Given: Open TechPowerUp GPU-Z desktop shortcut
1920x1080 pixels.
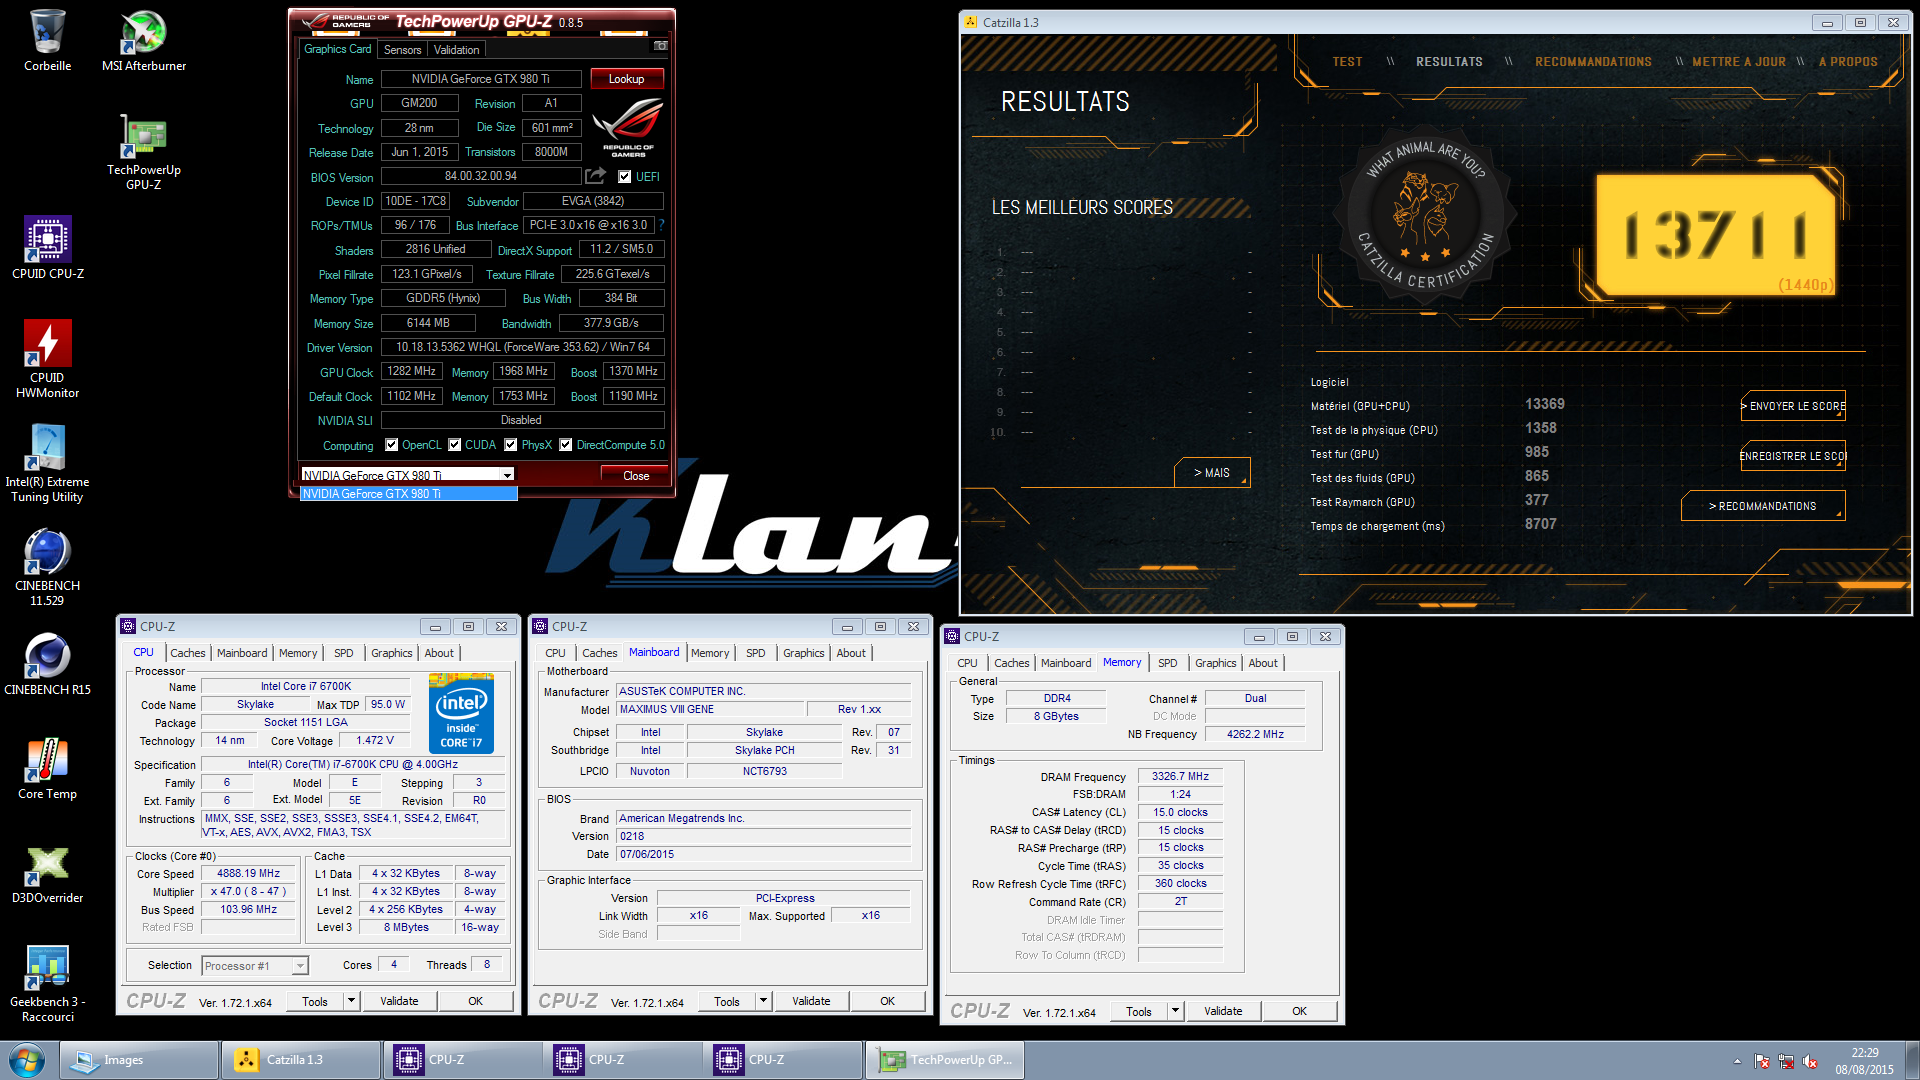Looking at the screenshot, I should click(x=144, y=150).
